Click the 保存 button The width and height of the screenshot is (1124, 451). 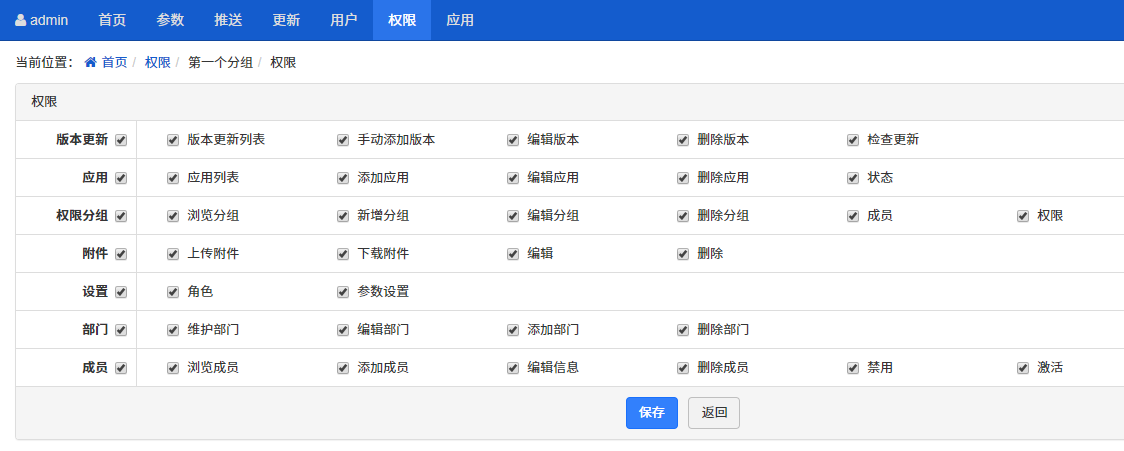point(652,413)
